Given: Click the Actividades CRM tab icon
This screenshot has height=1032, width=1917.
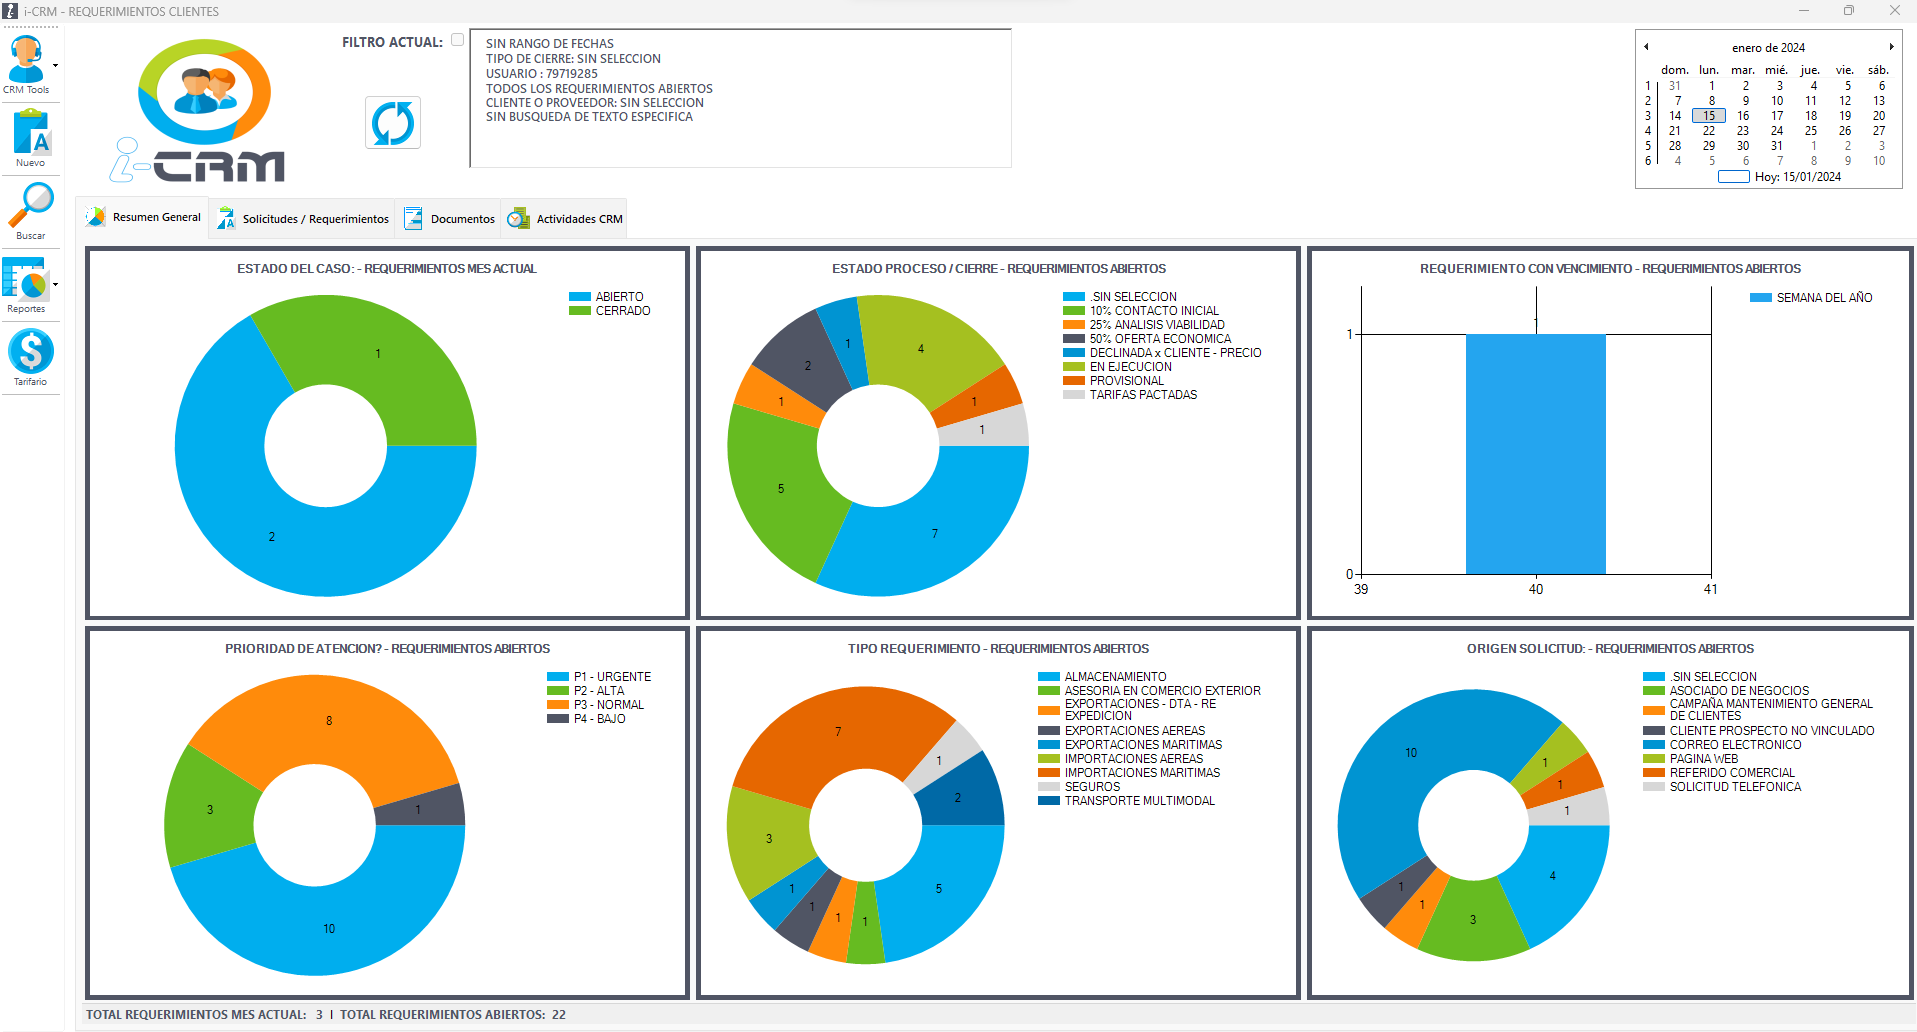Looking at the screenshot, I should click(x=518, y=219).
